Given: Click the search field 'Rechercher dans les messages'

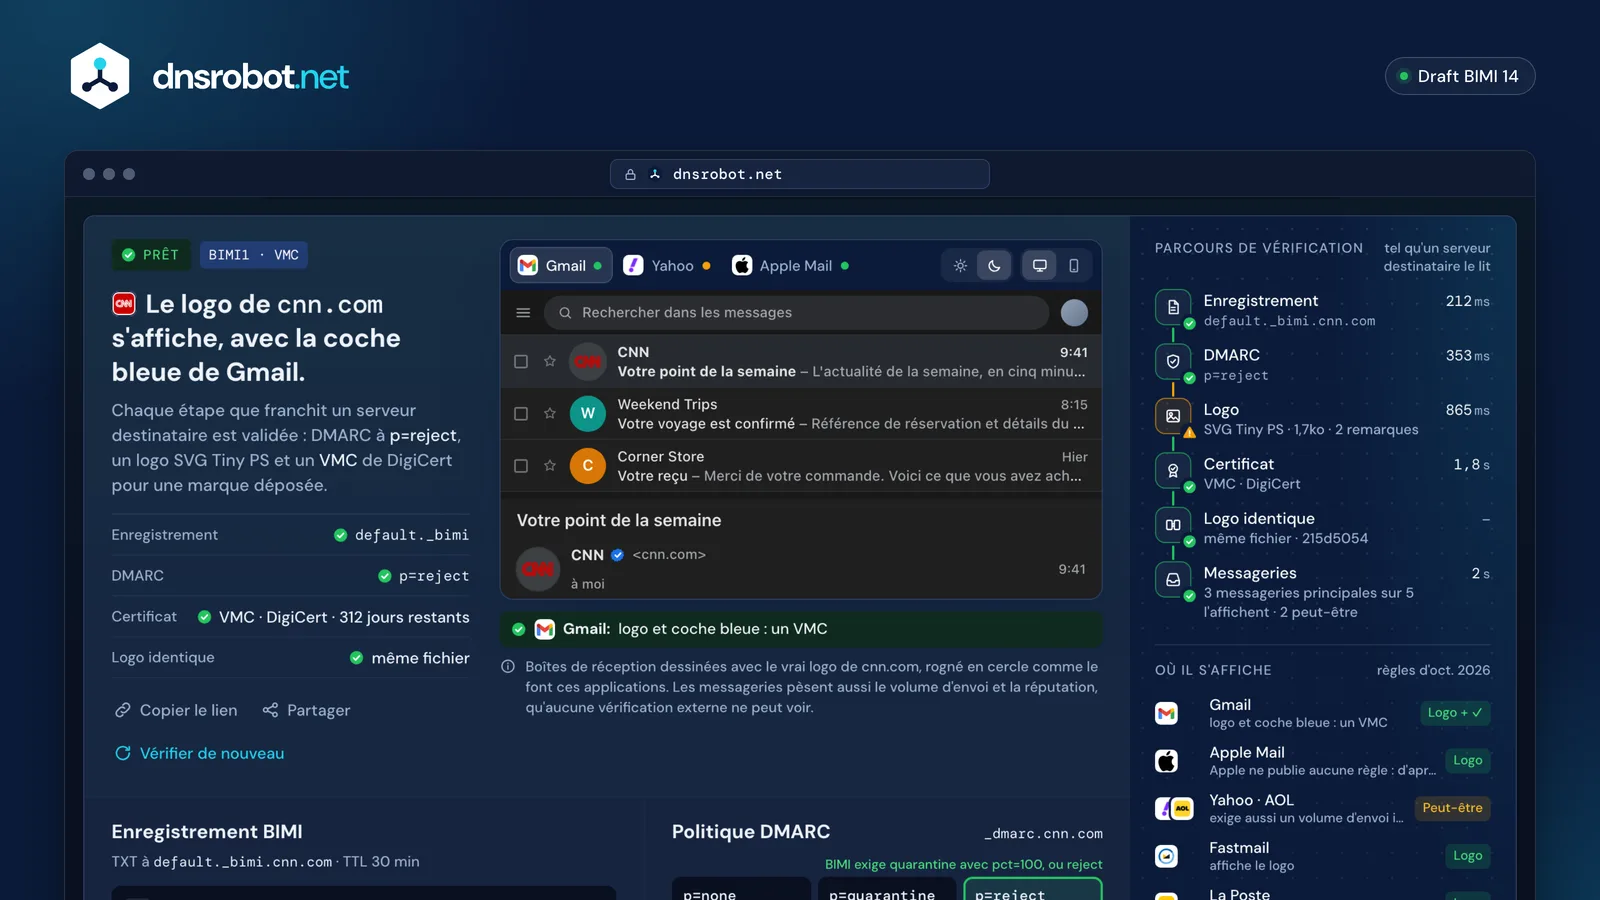Looking at the screenshot, I should (796, 313).
